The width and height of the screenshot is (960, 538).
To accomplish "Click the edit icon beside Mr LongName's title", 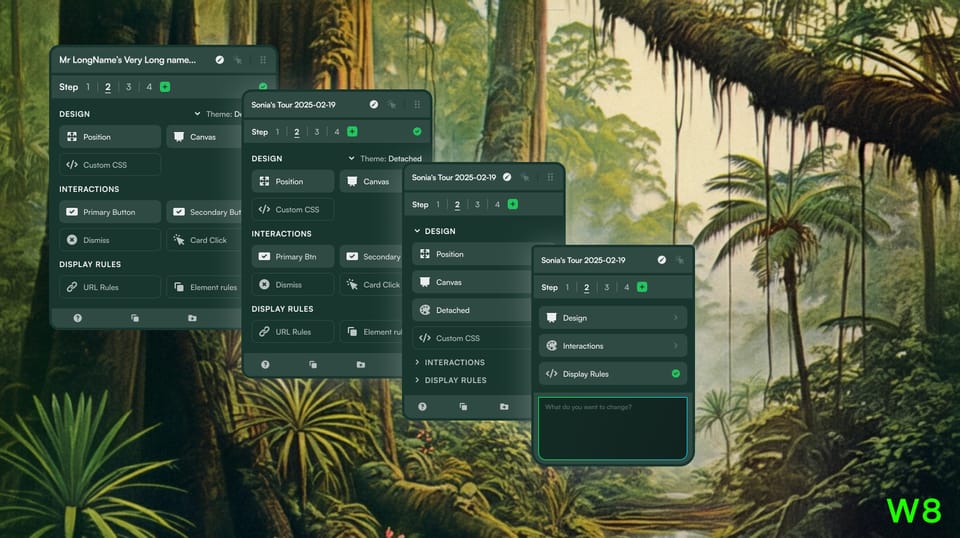I will click(x=220, y=60).
